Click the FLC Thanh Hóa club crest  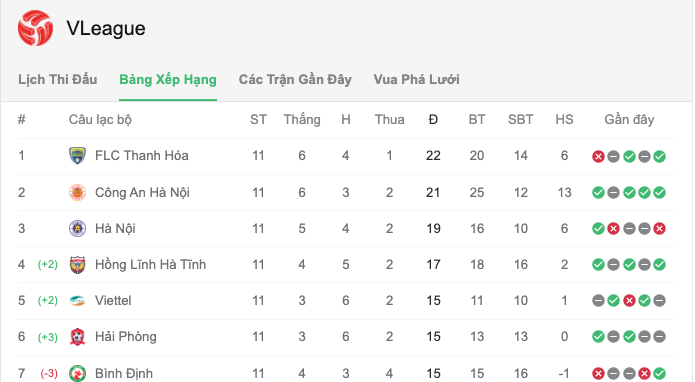click(x=78, y=156)
